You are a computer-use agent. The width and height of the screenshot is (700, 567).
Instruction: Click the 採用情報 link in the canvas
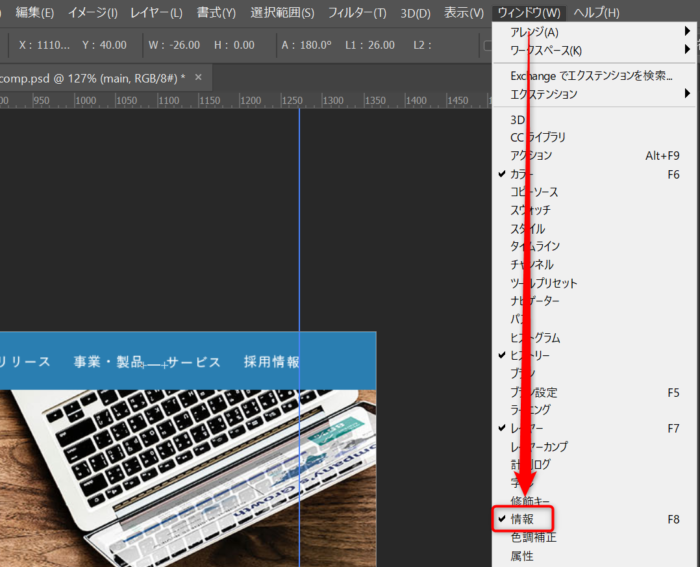(x=271, y=362)
